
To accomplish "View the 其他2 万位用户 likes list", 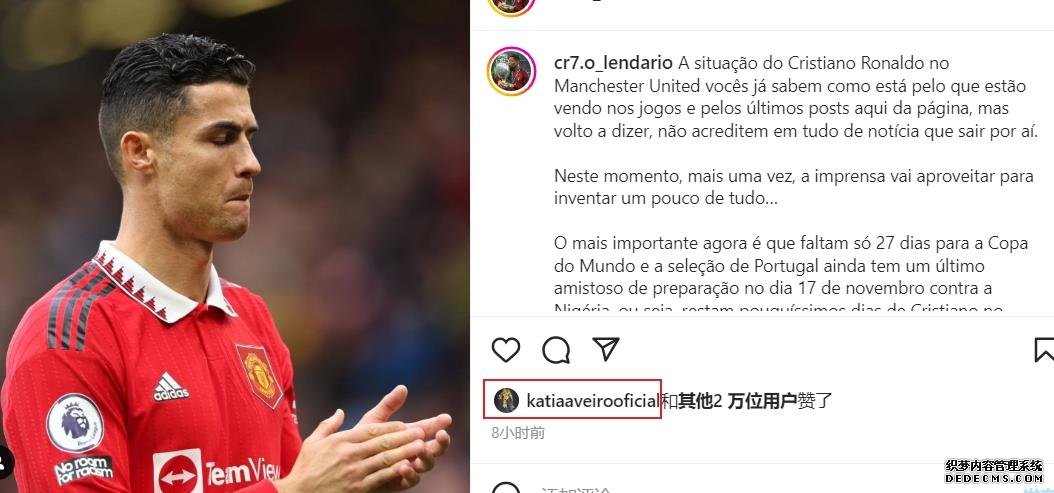I will tap(736, 401).
